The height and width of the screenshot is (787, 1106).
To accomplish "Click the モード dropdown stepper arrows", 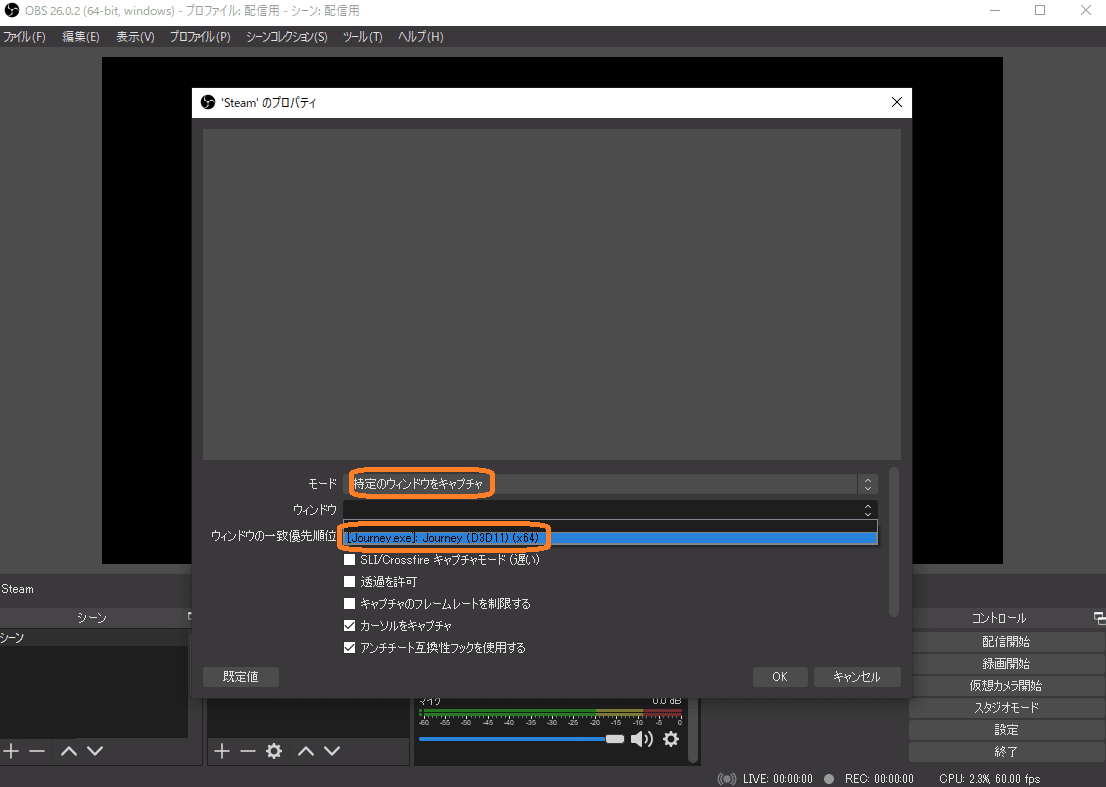I will 868,484.
